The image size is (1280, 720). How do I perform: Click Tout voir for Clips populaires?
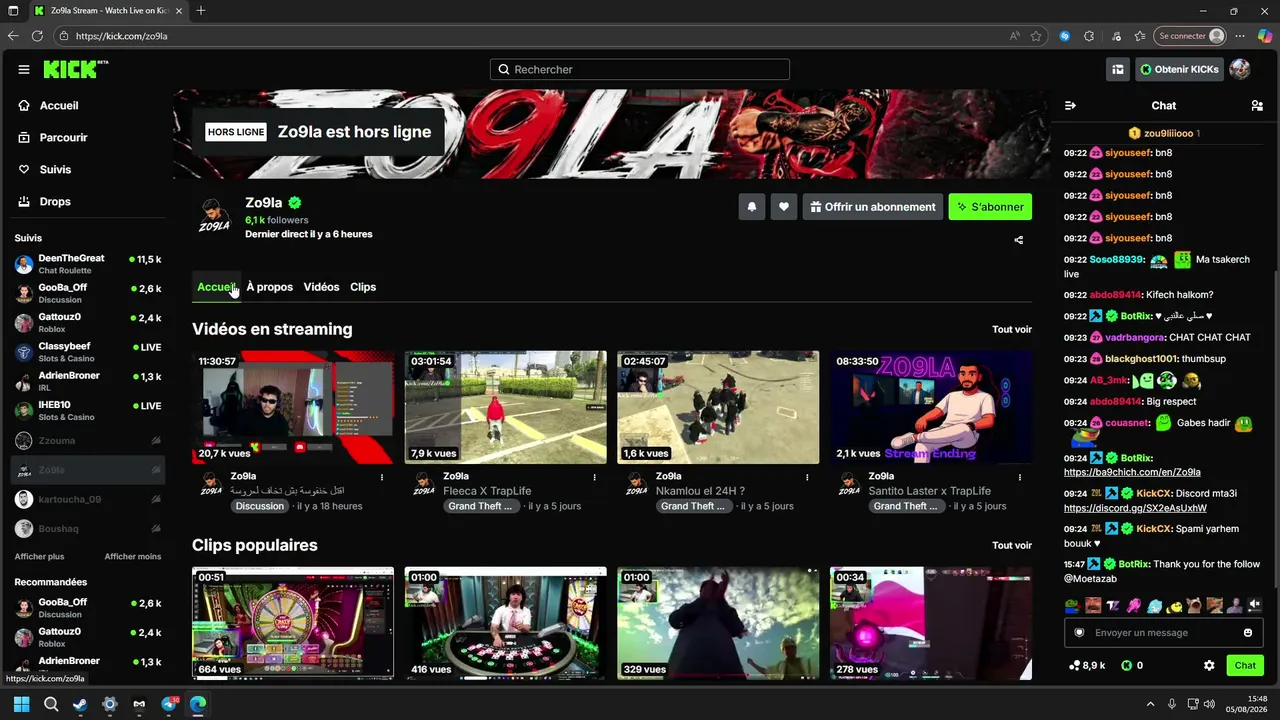1012,545
